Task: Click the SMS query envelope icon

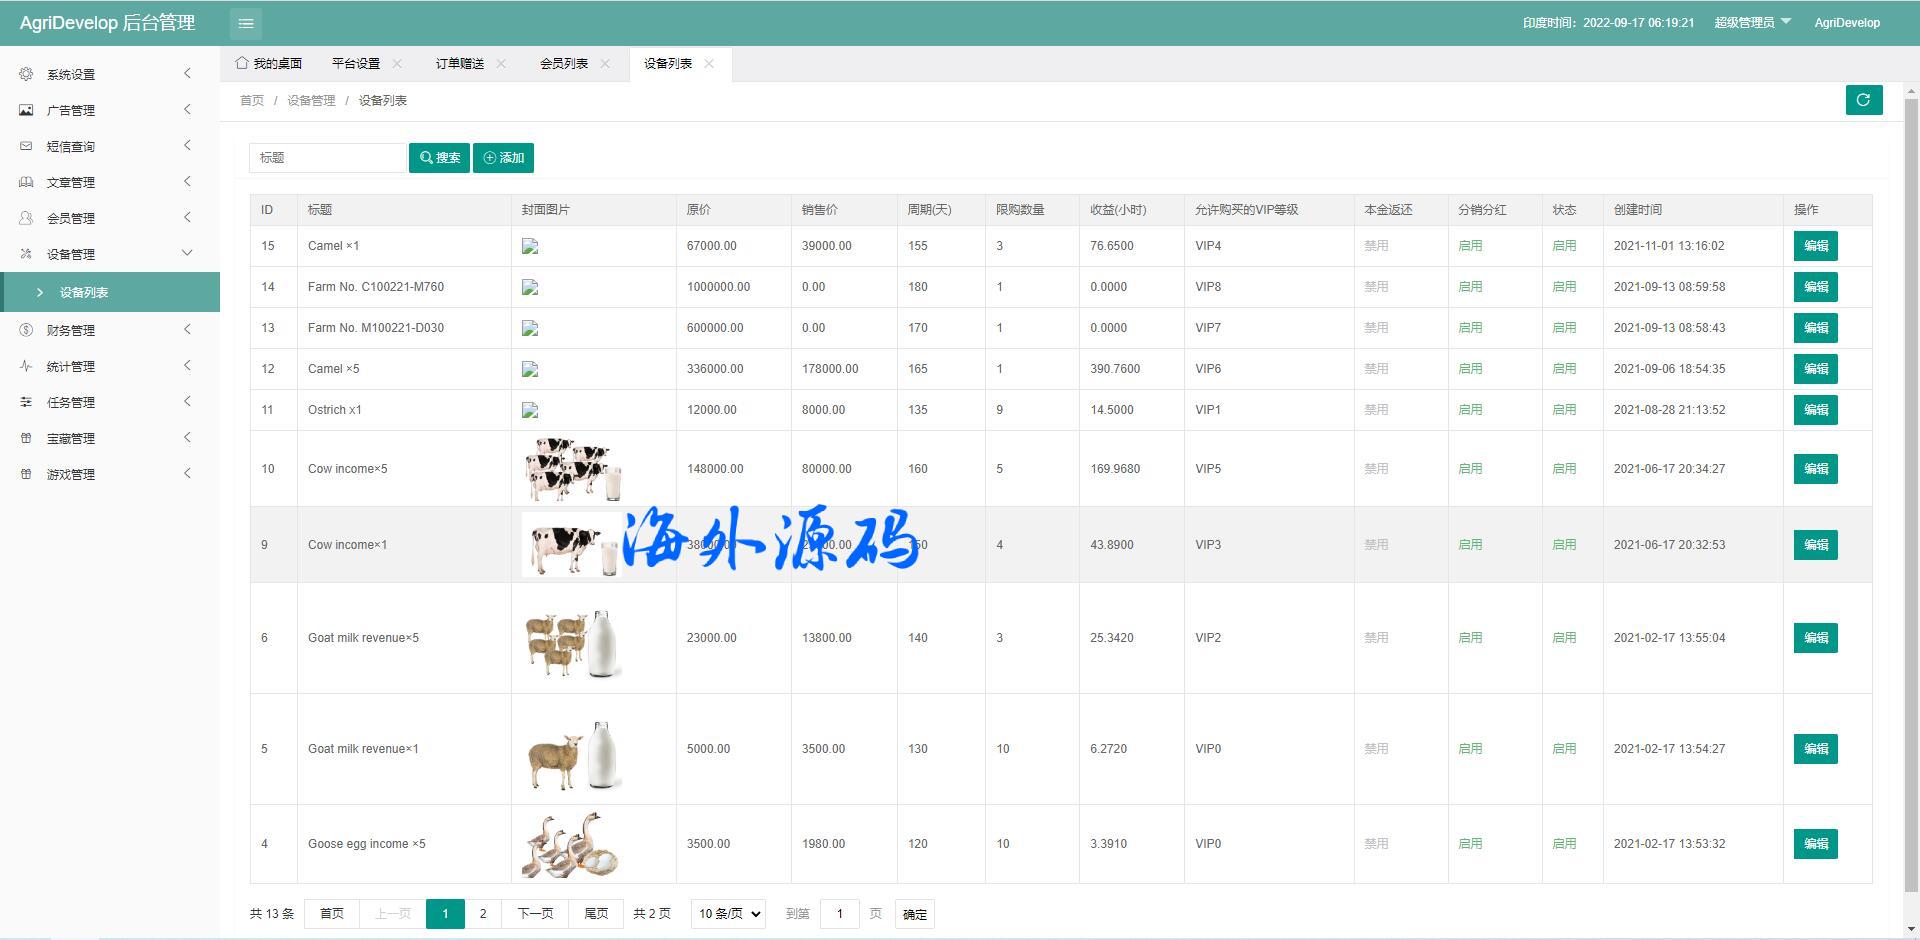Action: pyautogui.click(x=26, y=146)
